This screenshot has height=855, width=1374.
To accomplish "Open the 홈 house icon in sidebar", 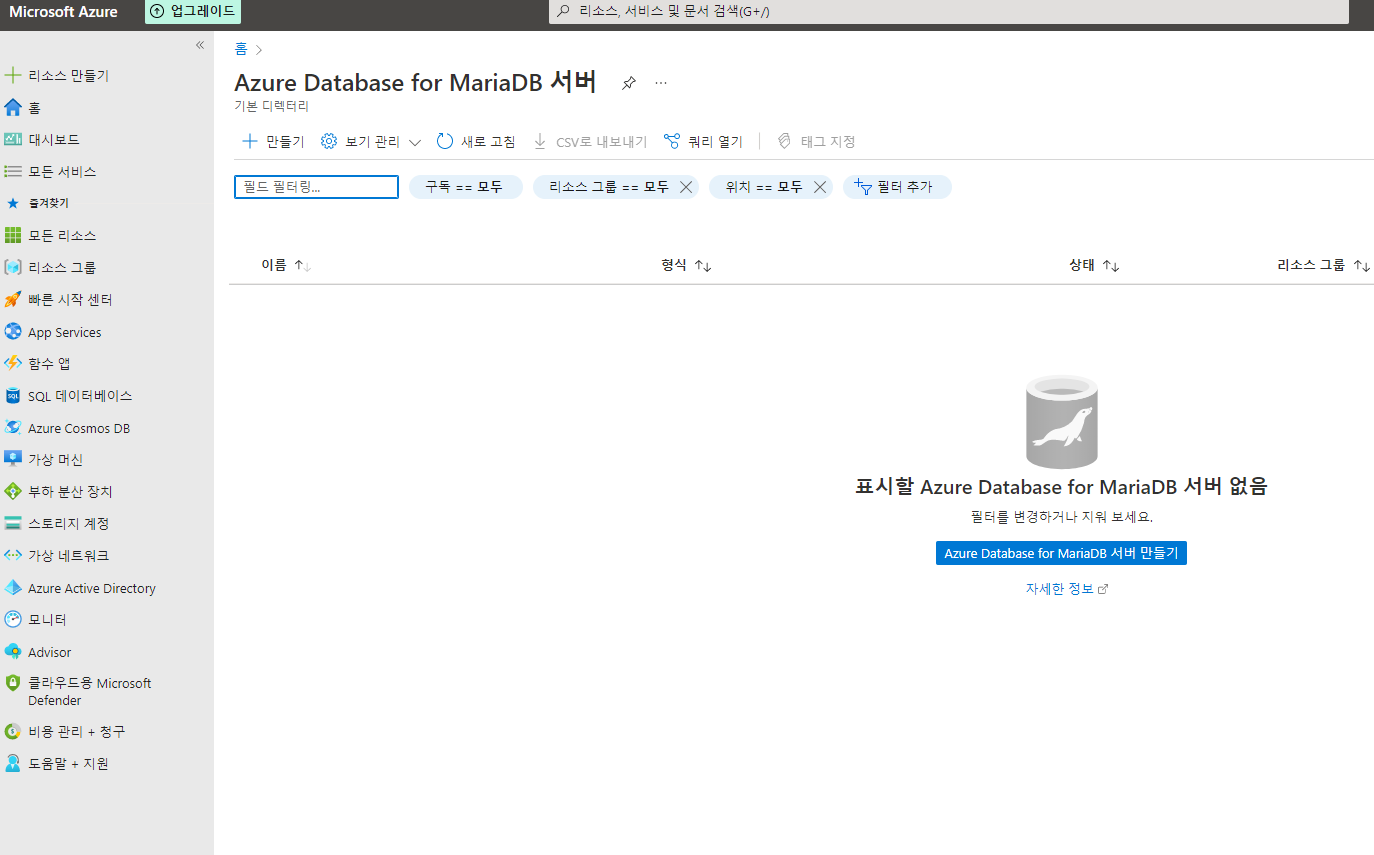I will [13, 107].
